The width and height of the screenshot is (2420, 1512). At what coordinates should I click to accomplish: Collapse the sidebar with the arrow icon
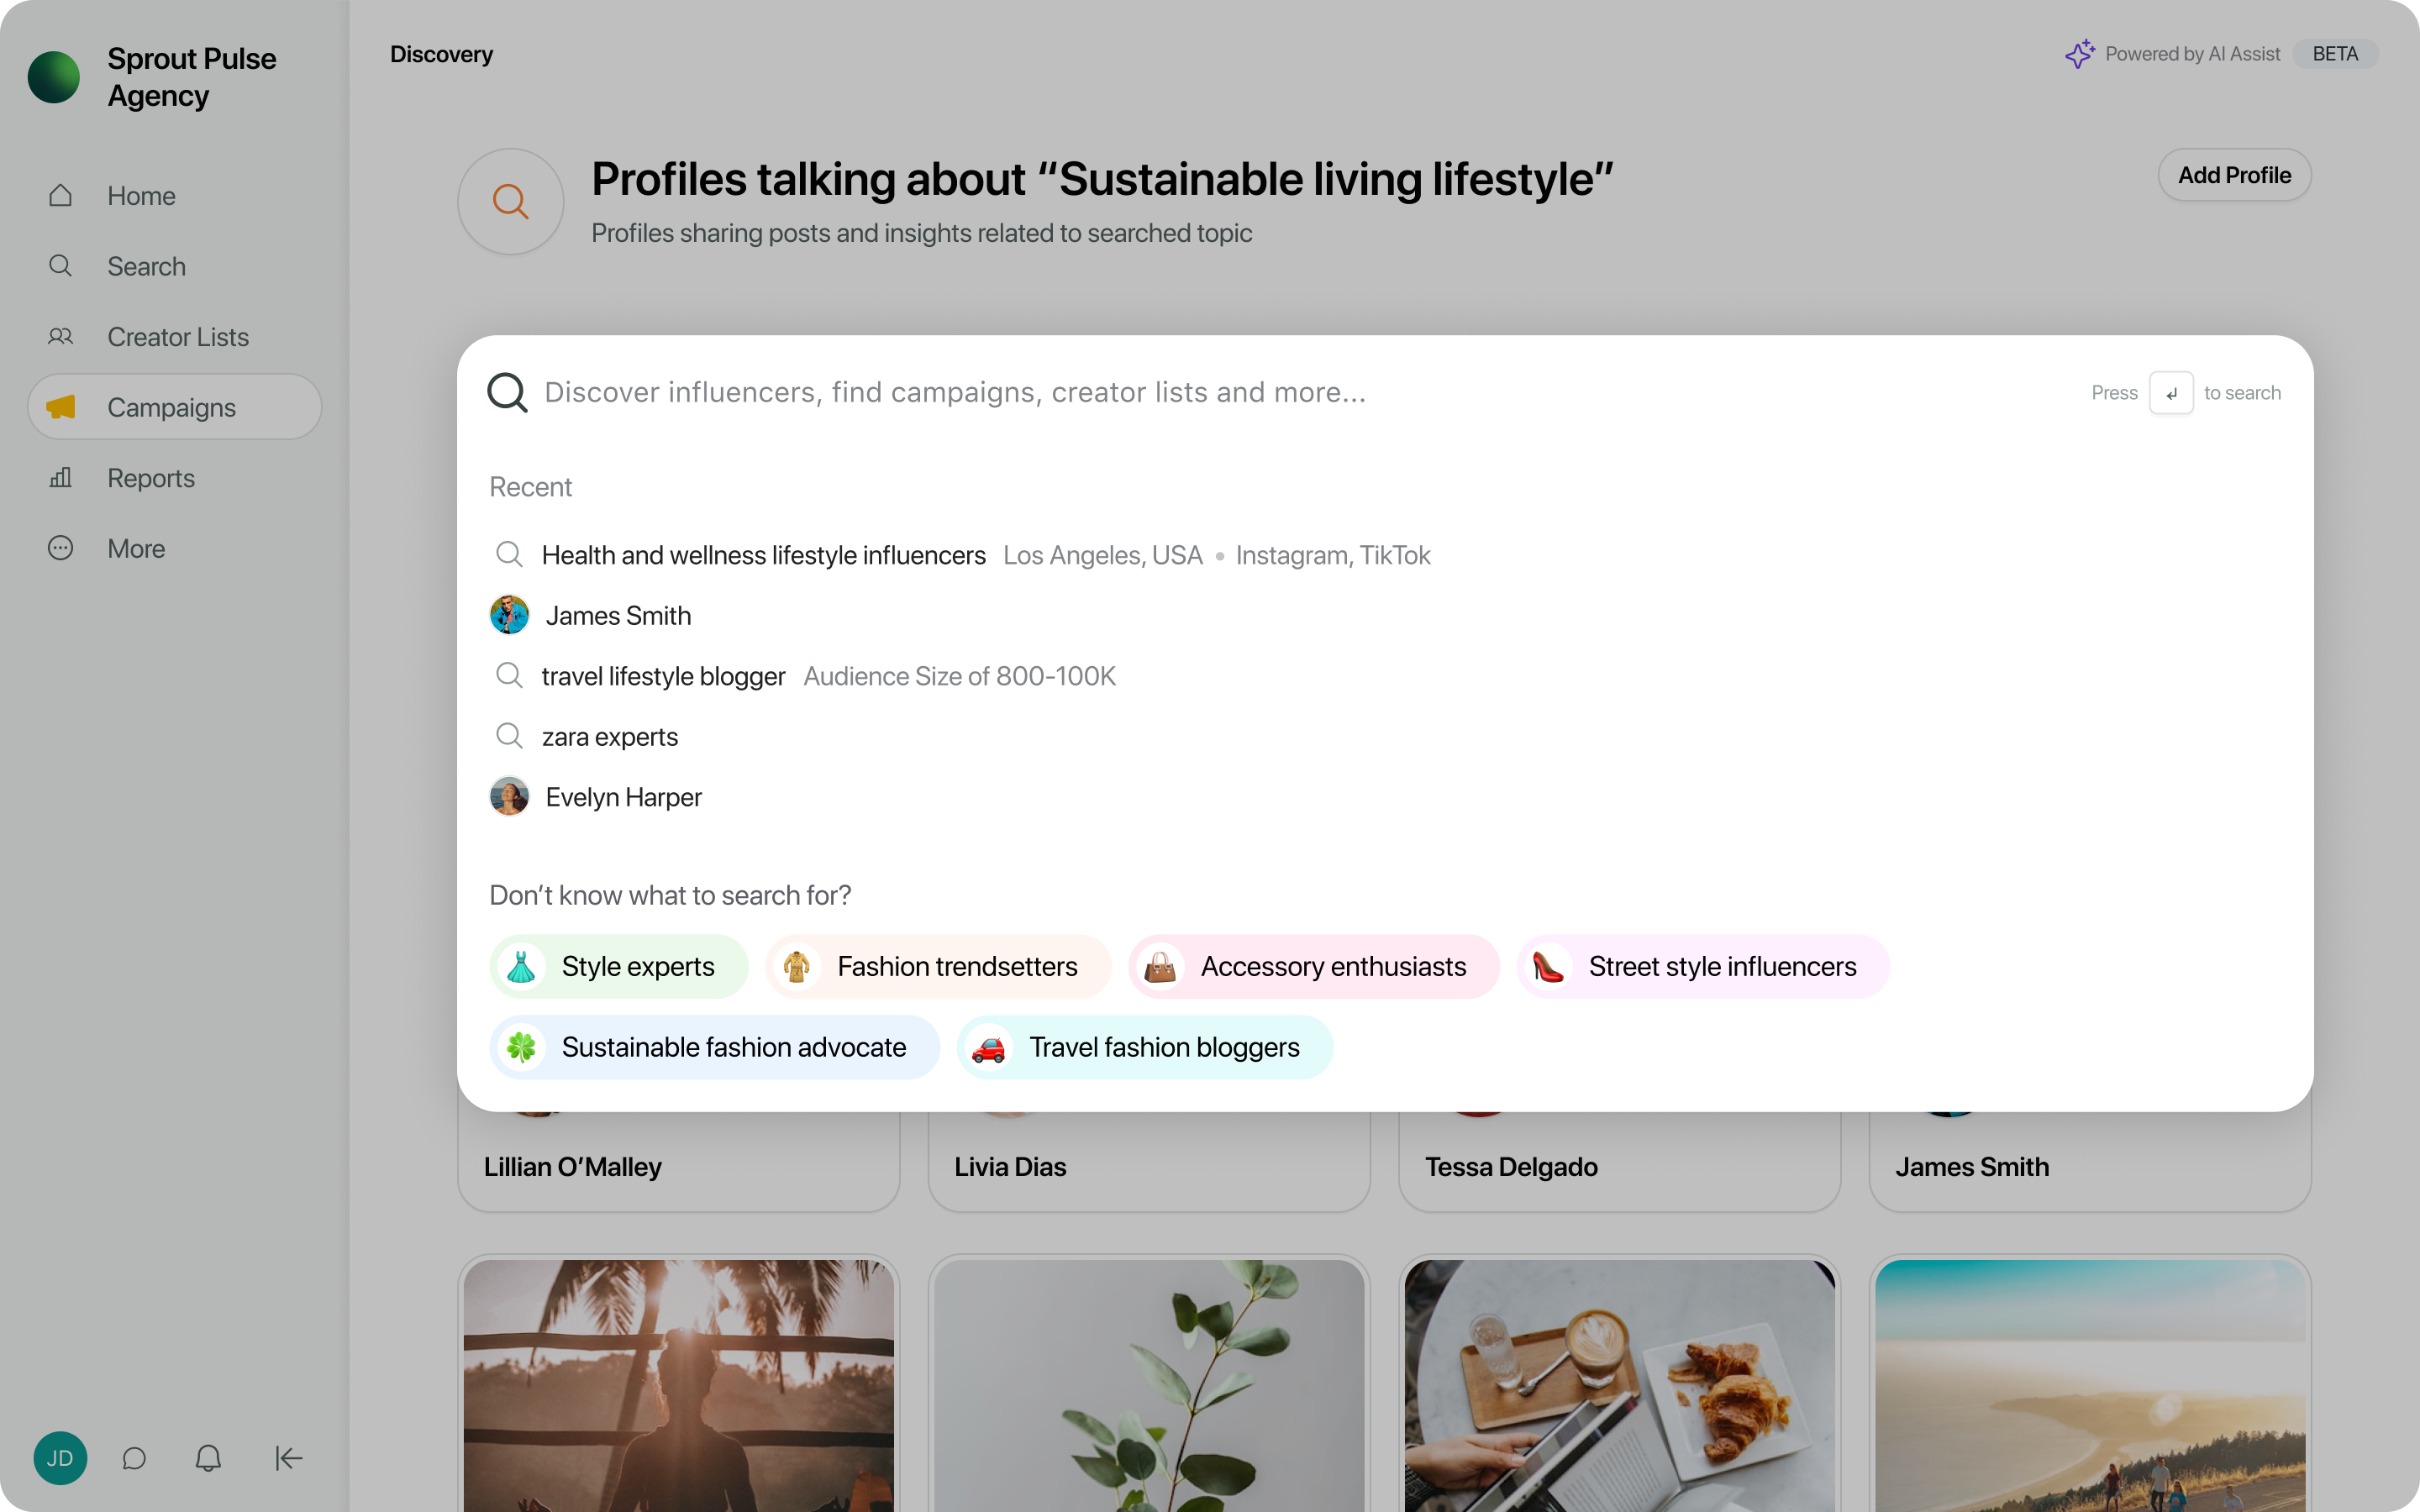pos(288,1458)
